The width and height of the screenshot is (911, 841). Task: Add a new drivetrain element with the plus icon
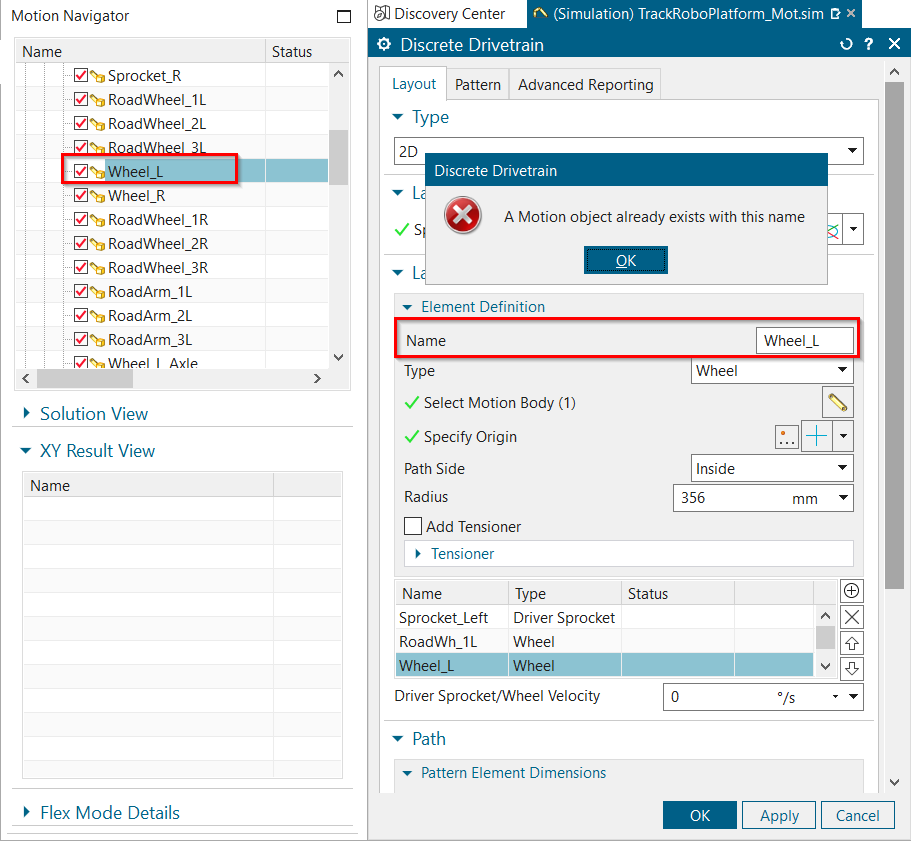(x=851, y=590)
